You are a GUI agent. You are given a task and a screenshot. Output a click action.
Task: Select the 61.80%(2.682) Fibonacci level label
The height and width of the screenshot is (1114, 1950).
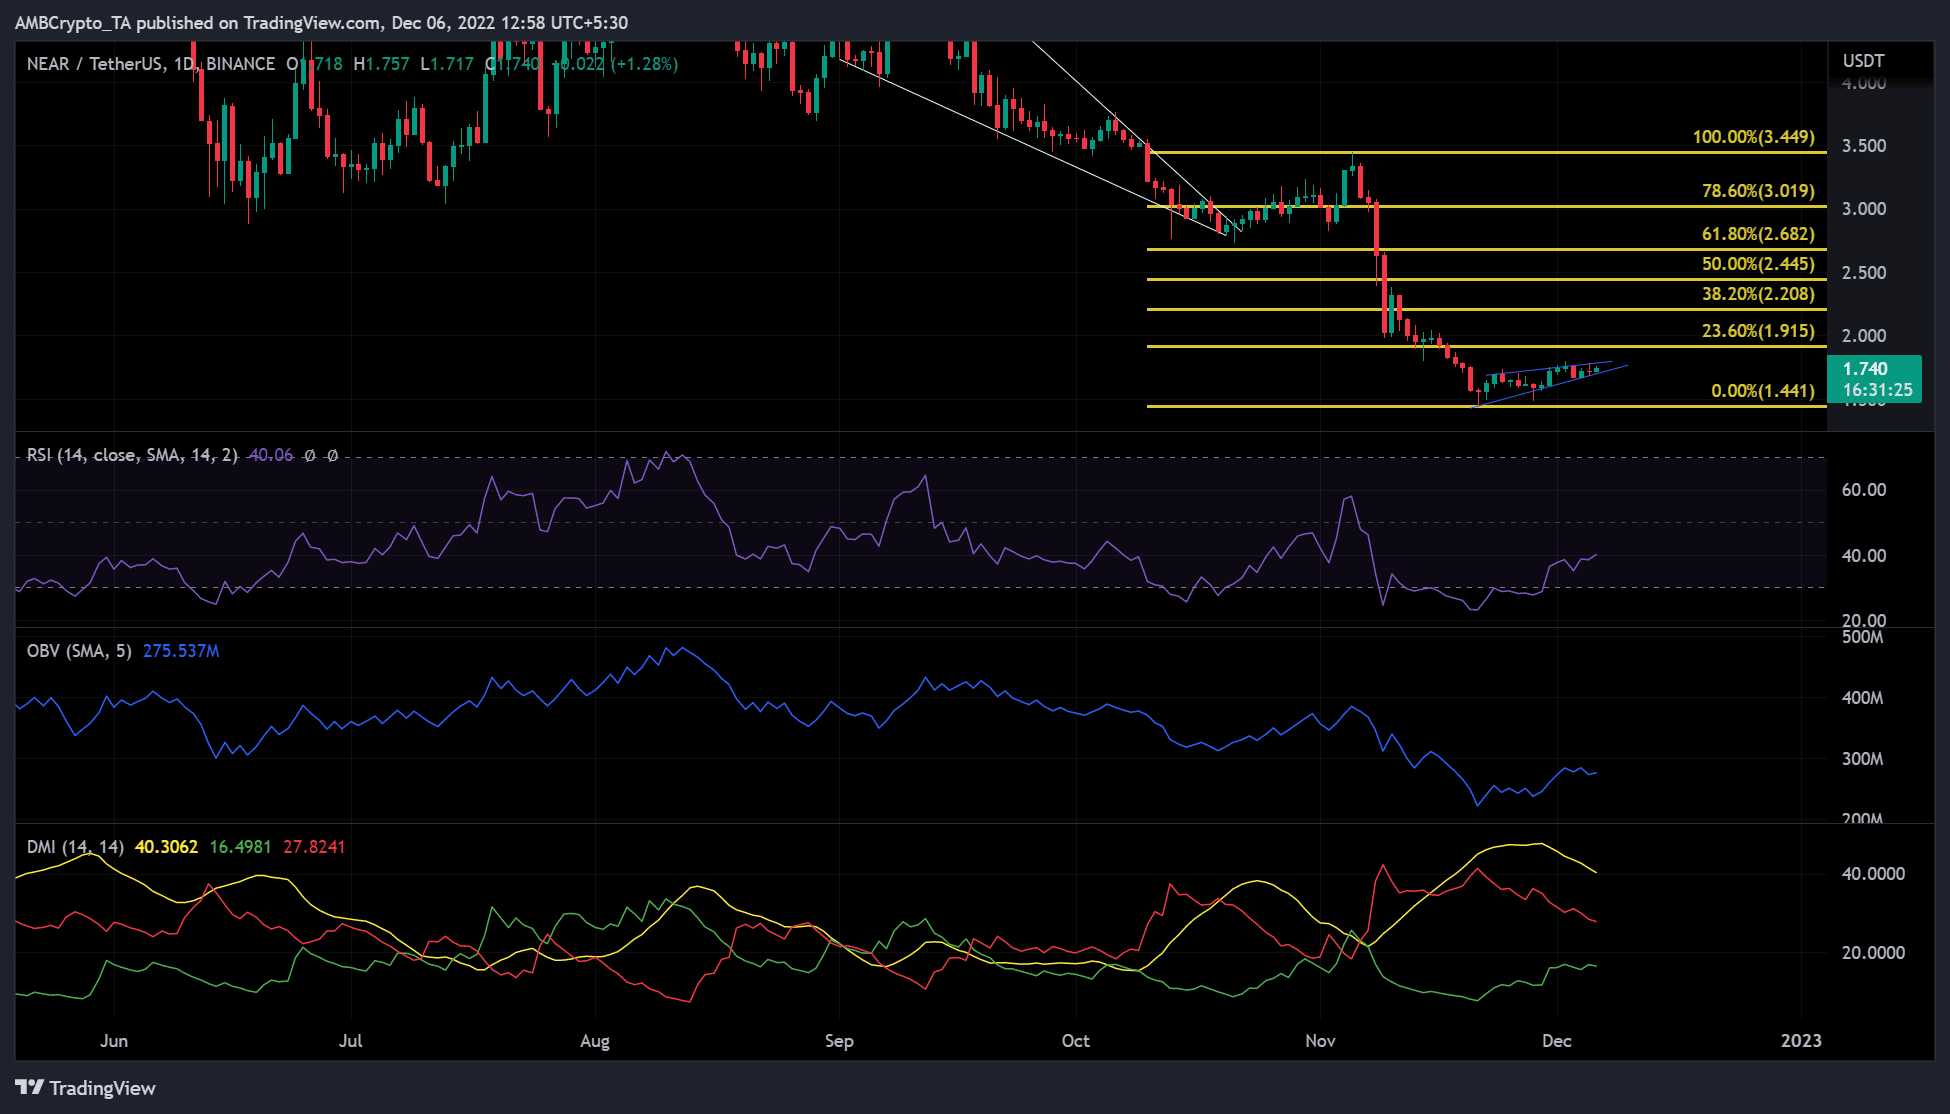click(x=1758, y=234)
